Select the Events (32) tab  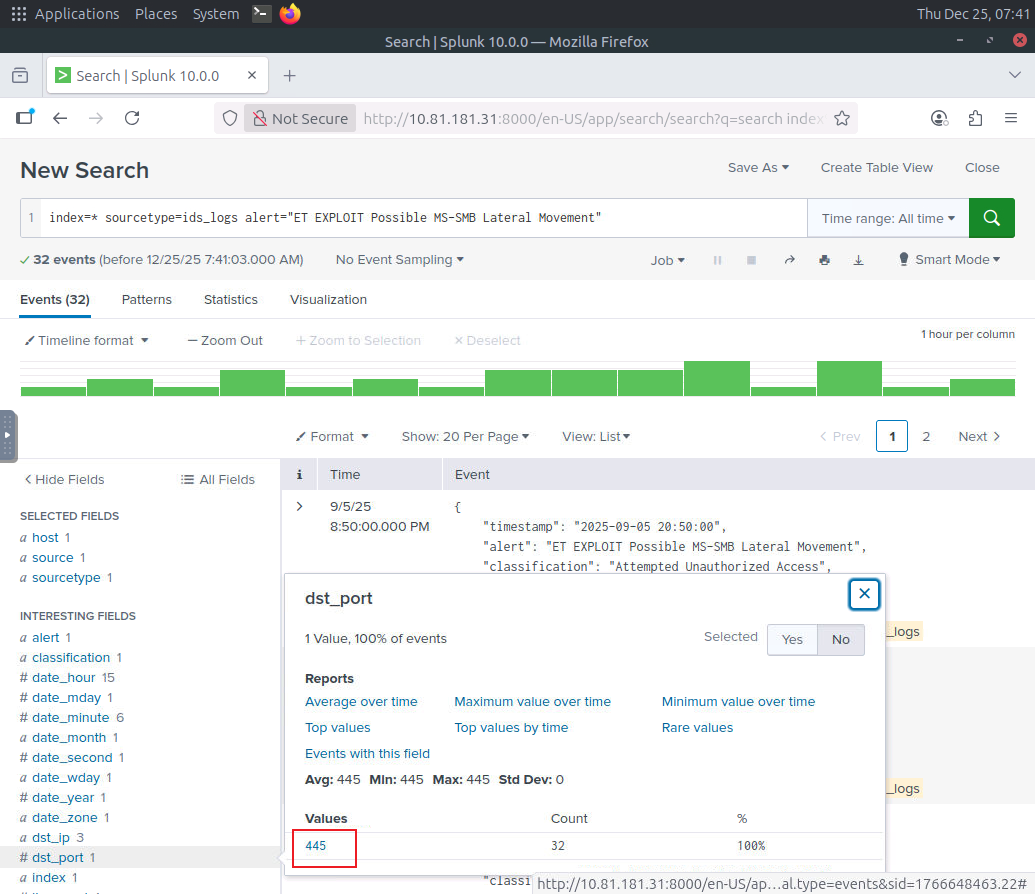[55, 300]
